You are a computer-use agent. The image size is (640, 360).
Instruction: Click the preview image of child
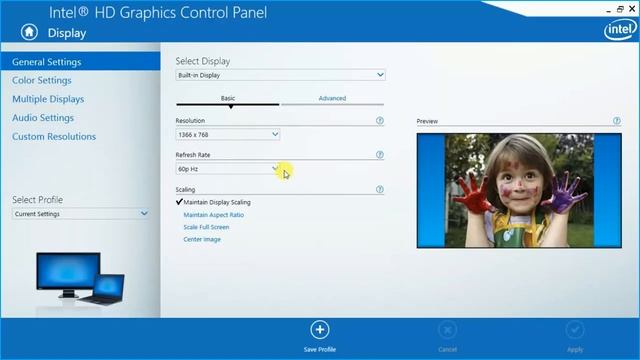[519, 191]
